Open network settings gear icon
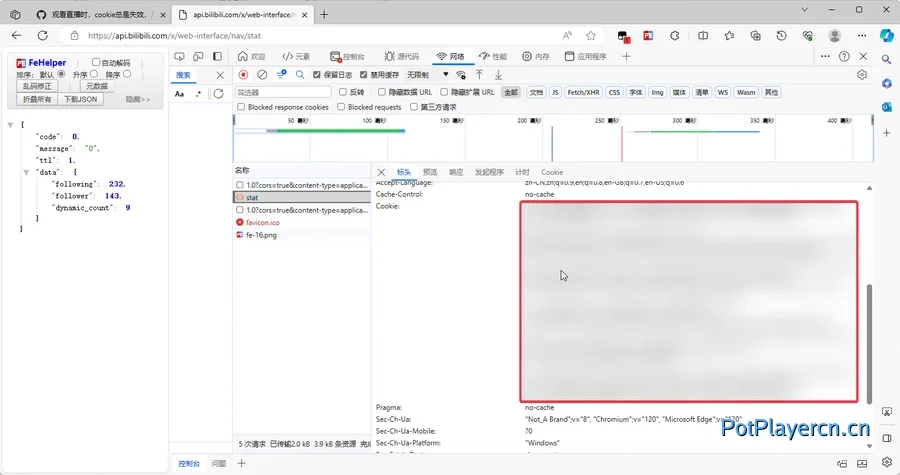 (862, 75)
